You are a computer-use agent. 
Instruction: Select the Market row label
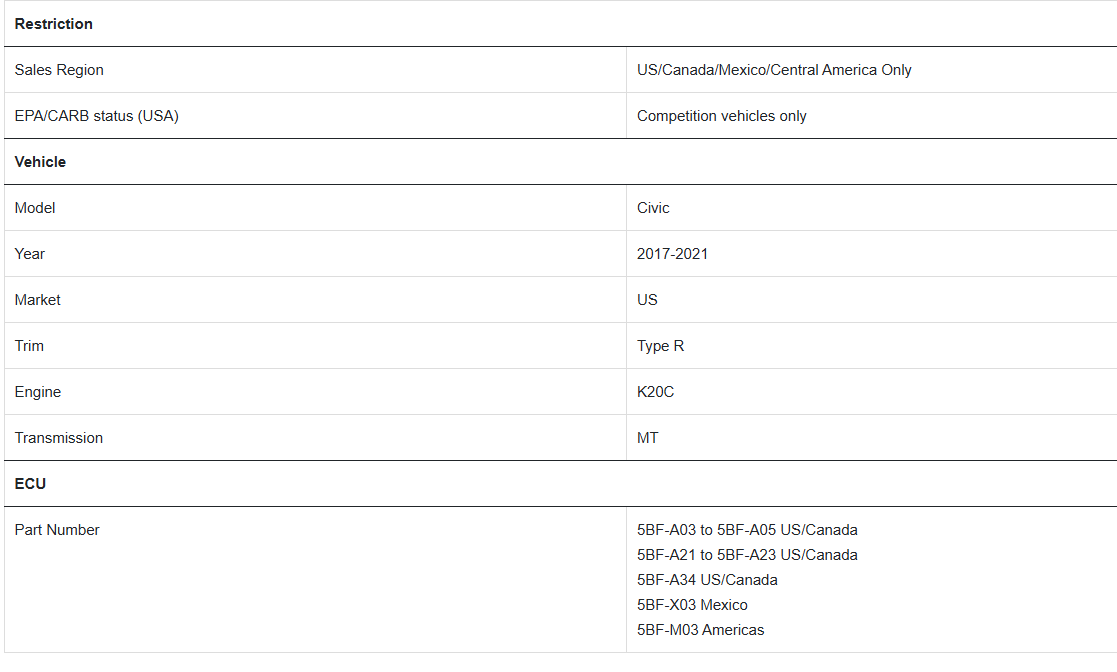(x=37, y=299)
